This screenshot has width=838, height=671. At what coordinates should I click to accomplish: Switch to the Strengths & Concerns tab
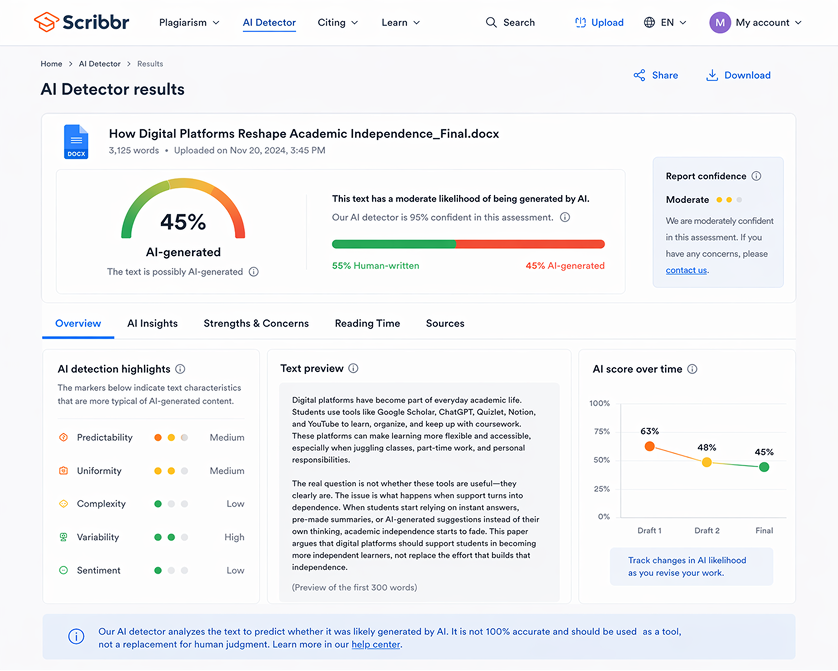[256, 323]
